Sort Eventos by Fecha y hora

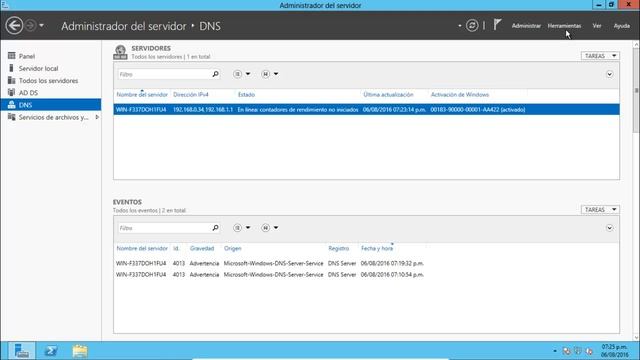[377, 248]
